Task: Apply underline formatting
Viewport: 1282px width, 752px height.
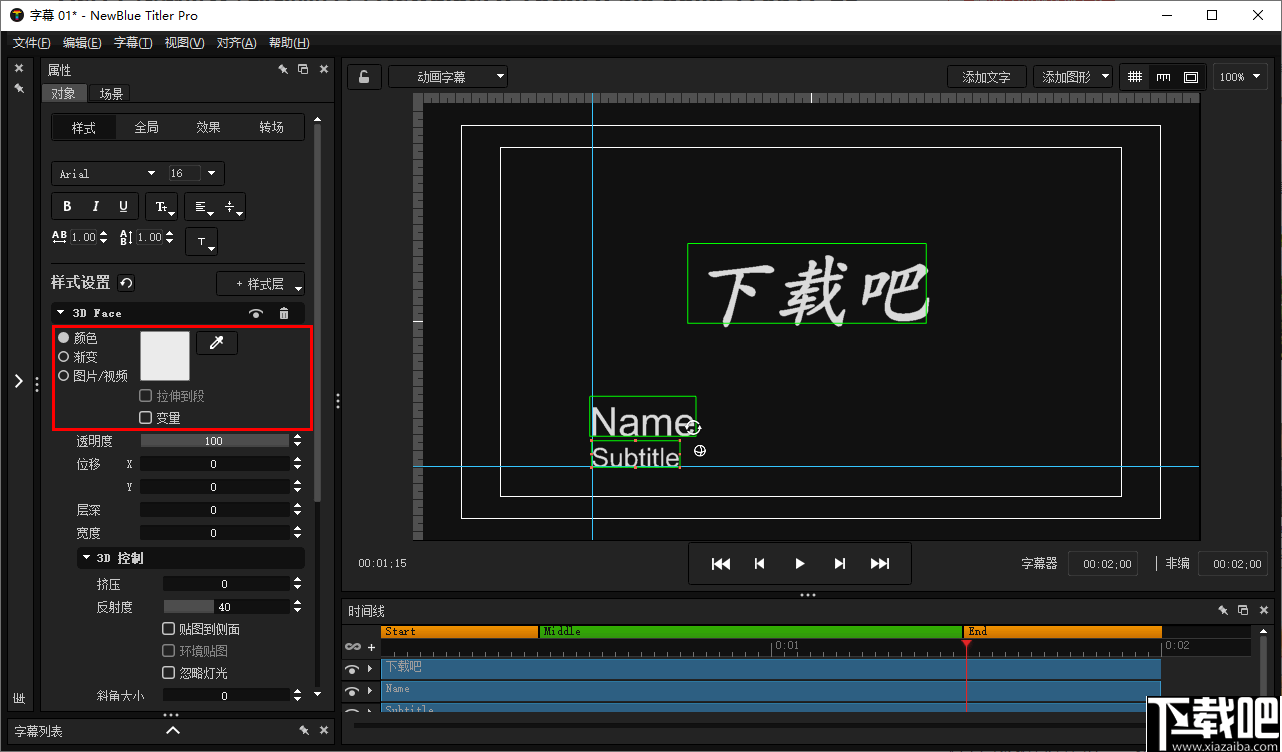Action: click(123, 206)
